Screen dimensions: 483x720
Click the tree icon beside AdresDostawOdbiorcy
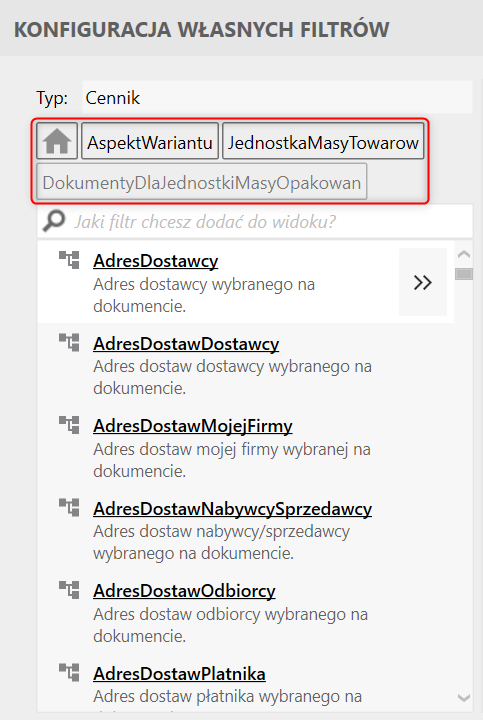tap(69, 590)
